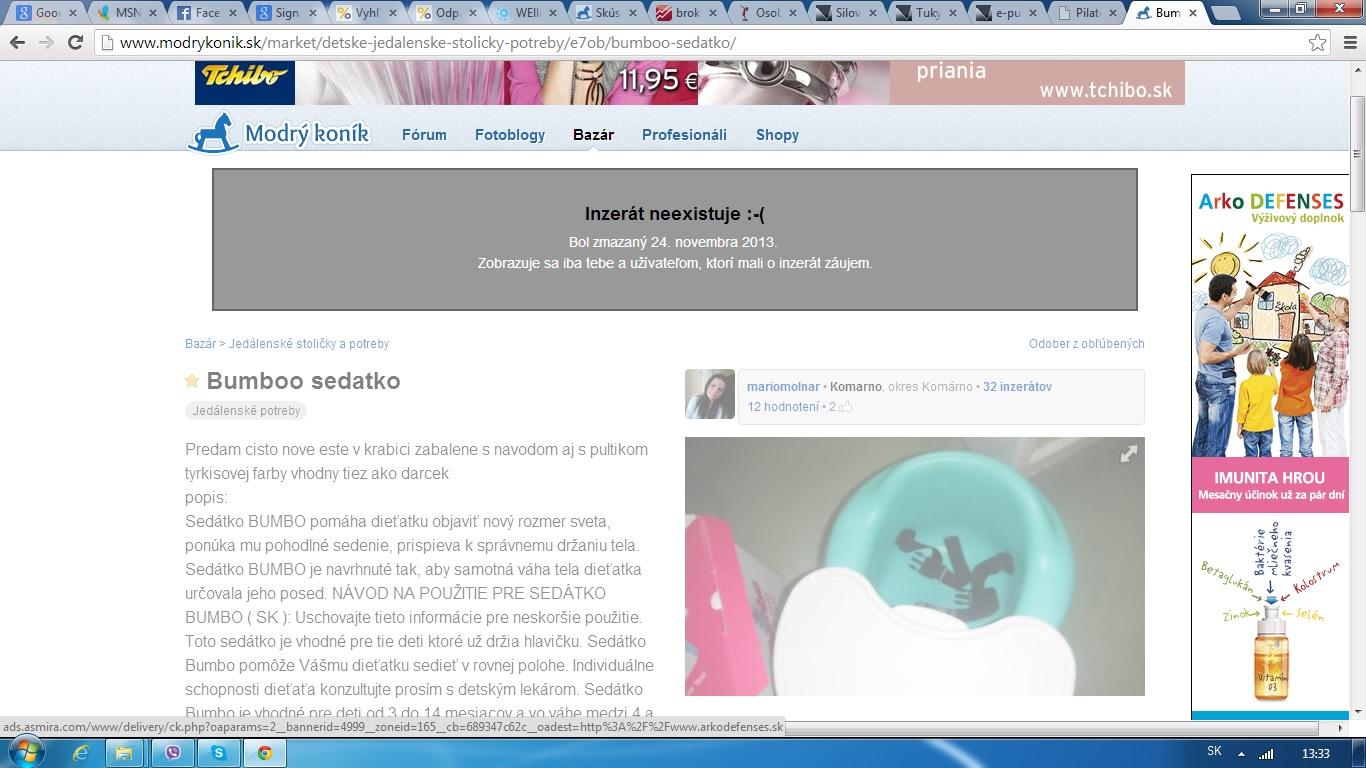Click the address bar URL field
Screen dimensions: 1366x768
point(700,43)
